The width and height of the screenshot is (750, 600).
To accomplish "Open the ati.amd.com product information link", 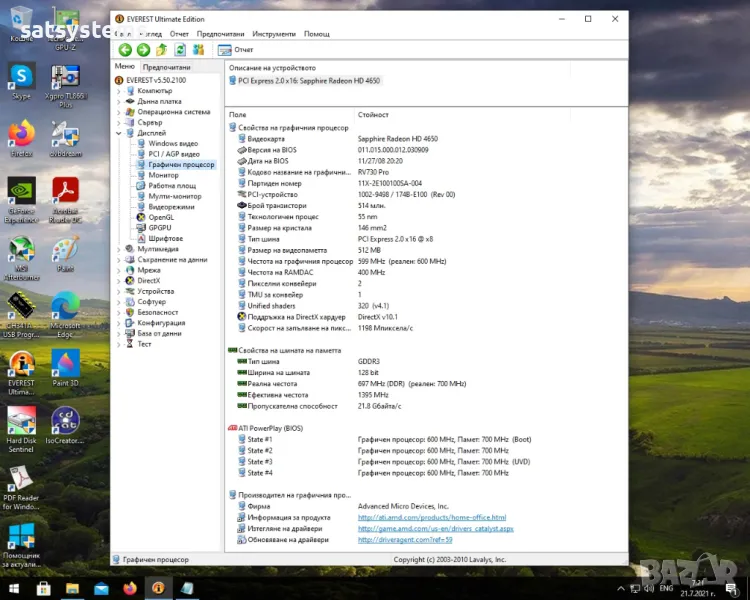I will pyautogui.click(x=420, y=517).
